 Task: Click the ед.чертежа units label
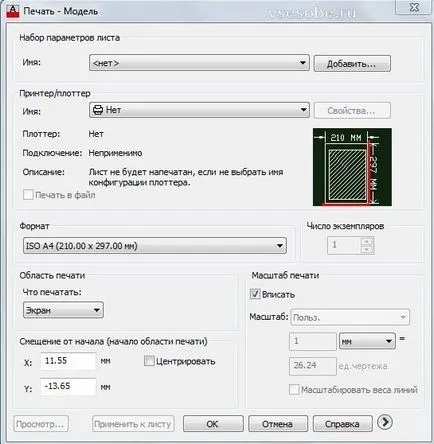(363, 366)
